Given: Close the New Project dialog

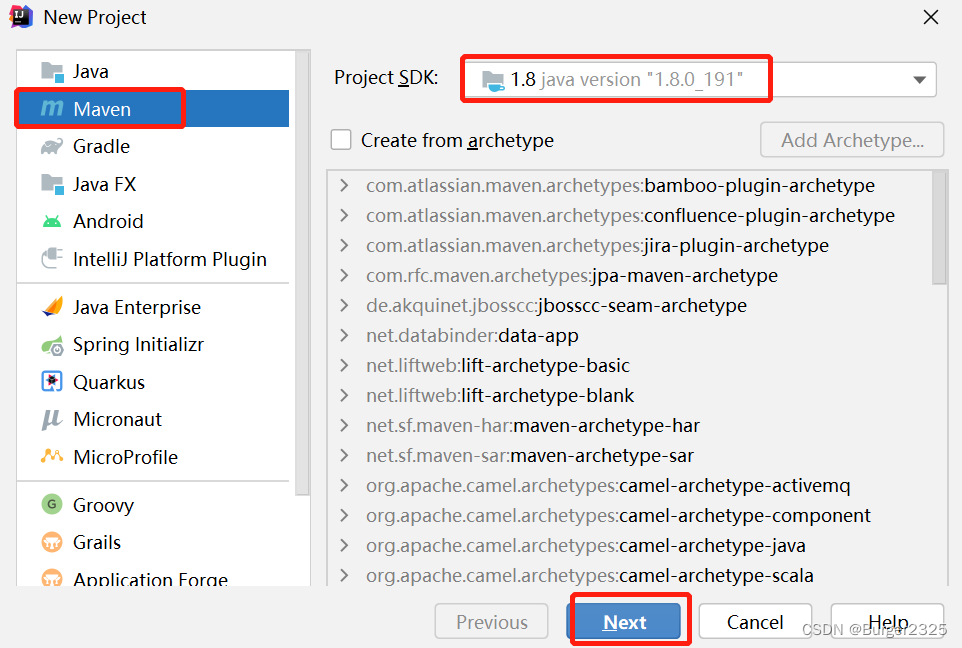Looking at the screenshot, I should tap(931, 17).
